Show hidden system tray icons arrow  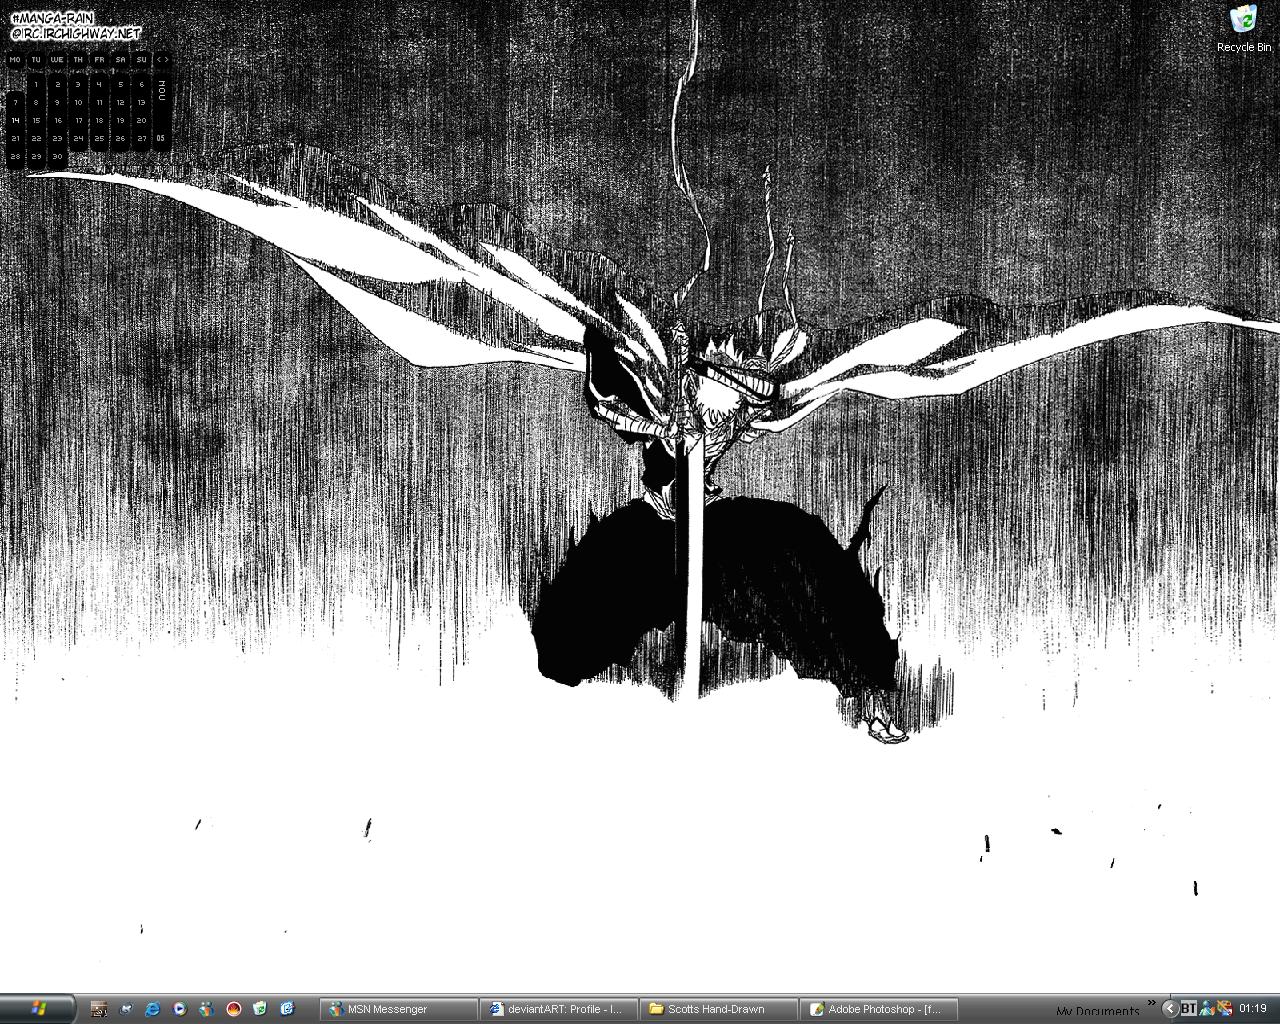click(x=1170, y=1008)
